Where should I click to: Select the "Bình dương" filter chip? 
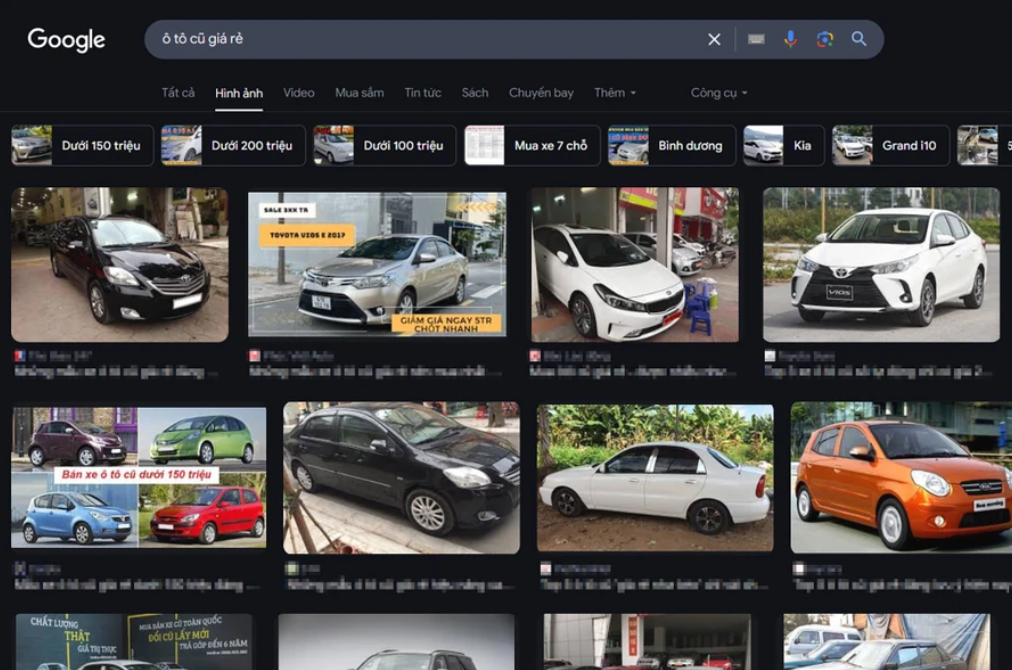pos(672,145)
